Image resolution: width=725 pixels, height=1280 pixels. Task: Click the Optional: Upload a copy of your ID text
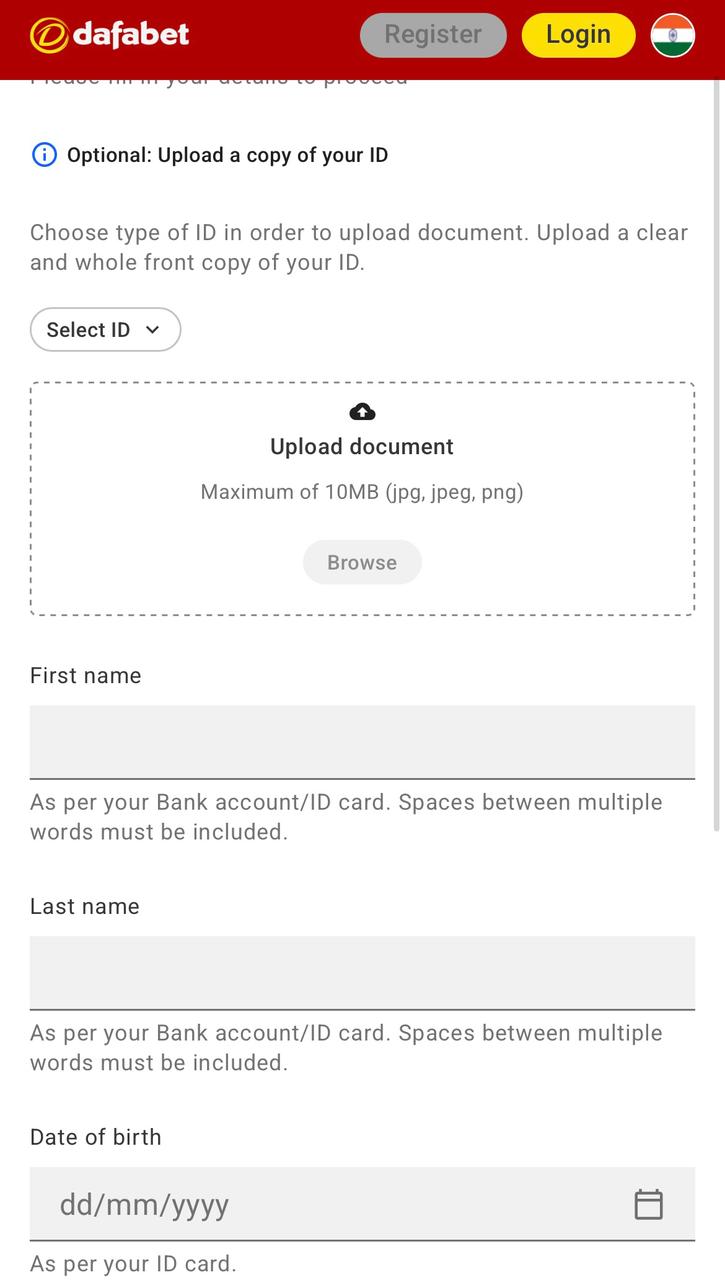pos(227,155)
